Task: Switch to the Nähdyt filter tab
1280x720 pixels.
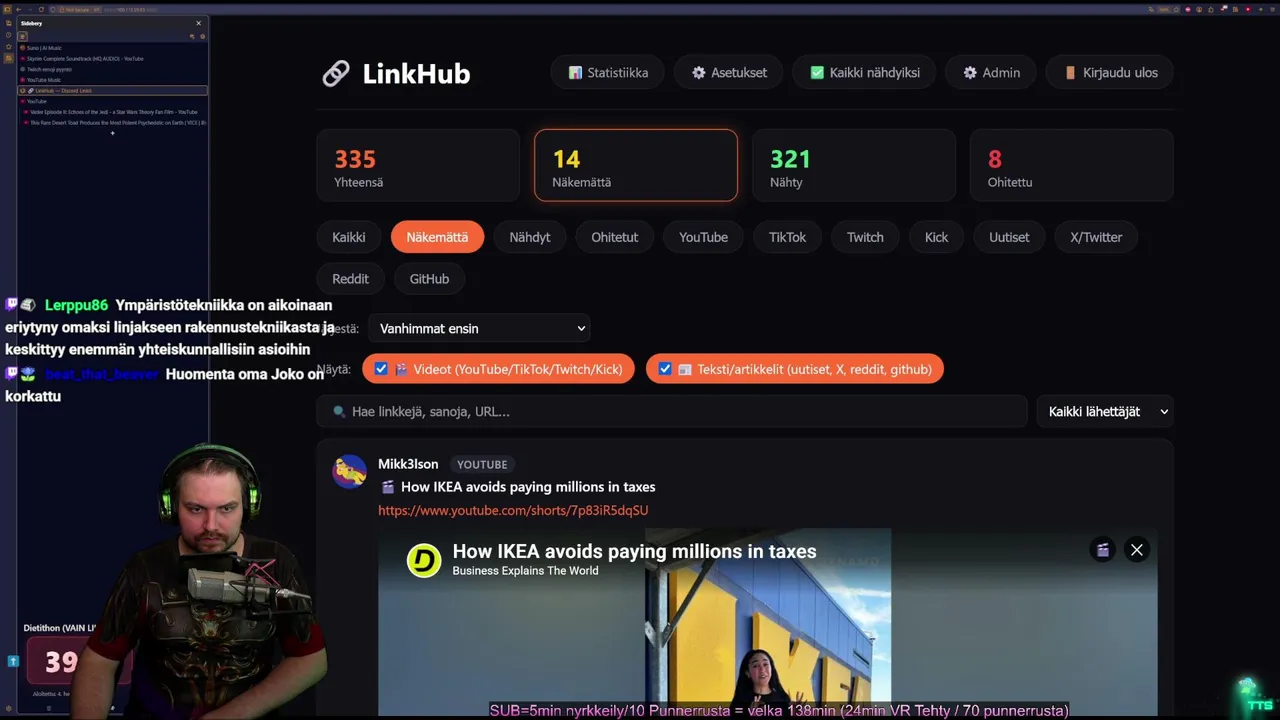Action: [530, 237]
